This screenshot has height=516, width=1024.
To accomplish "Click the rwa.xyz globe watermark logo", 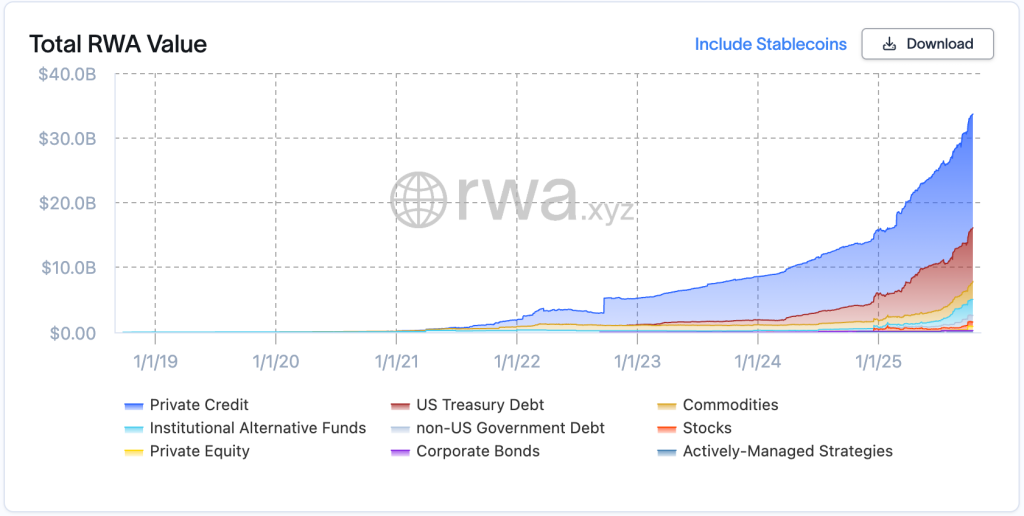I will [x=419, y=199].
